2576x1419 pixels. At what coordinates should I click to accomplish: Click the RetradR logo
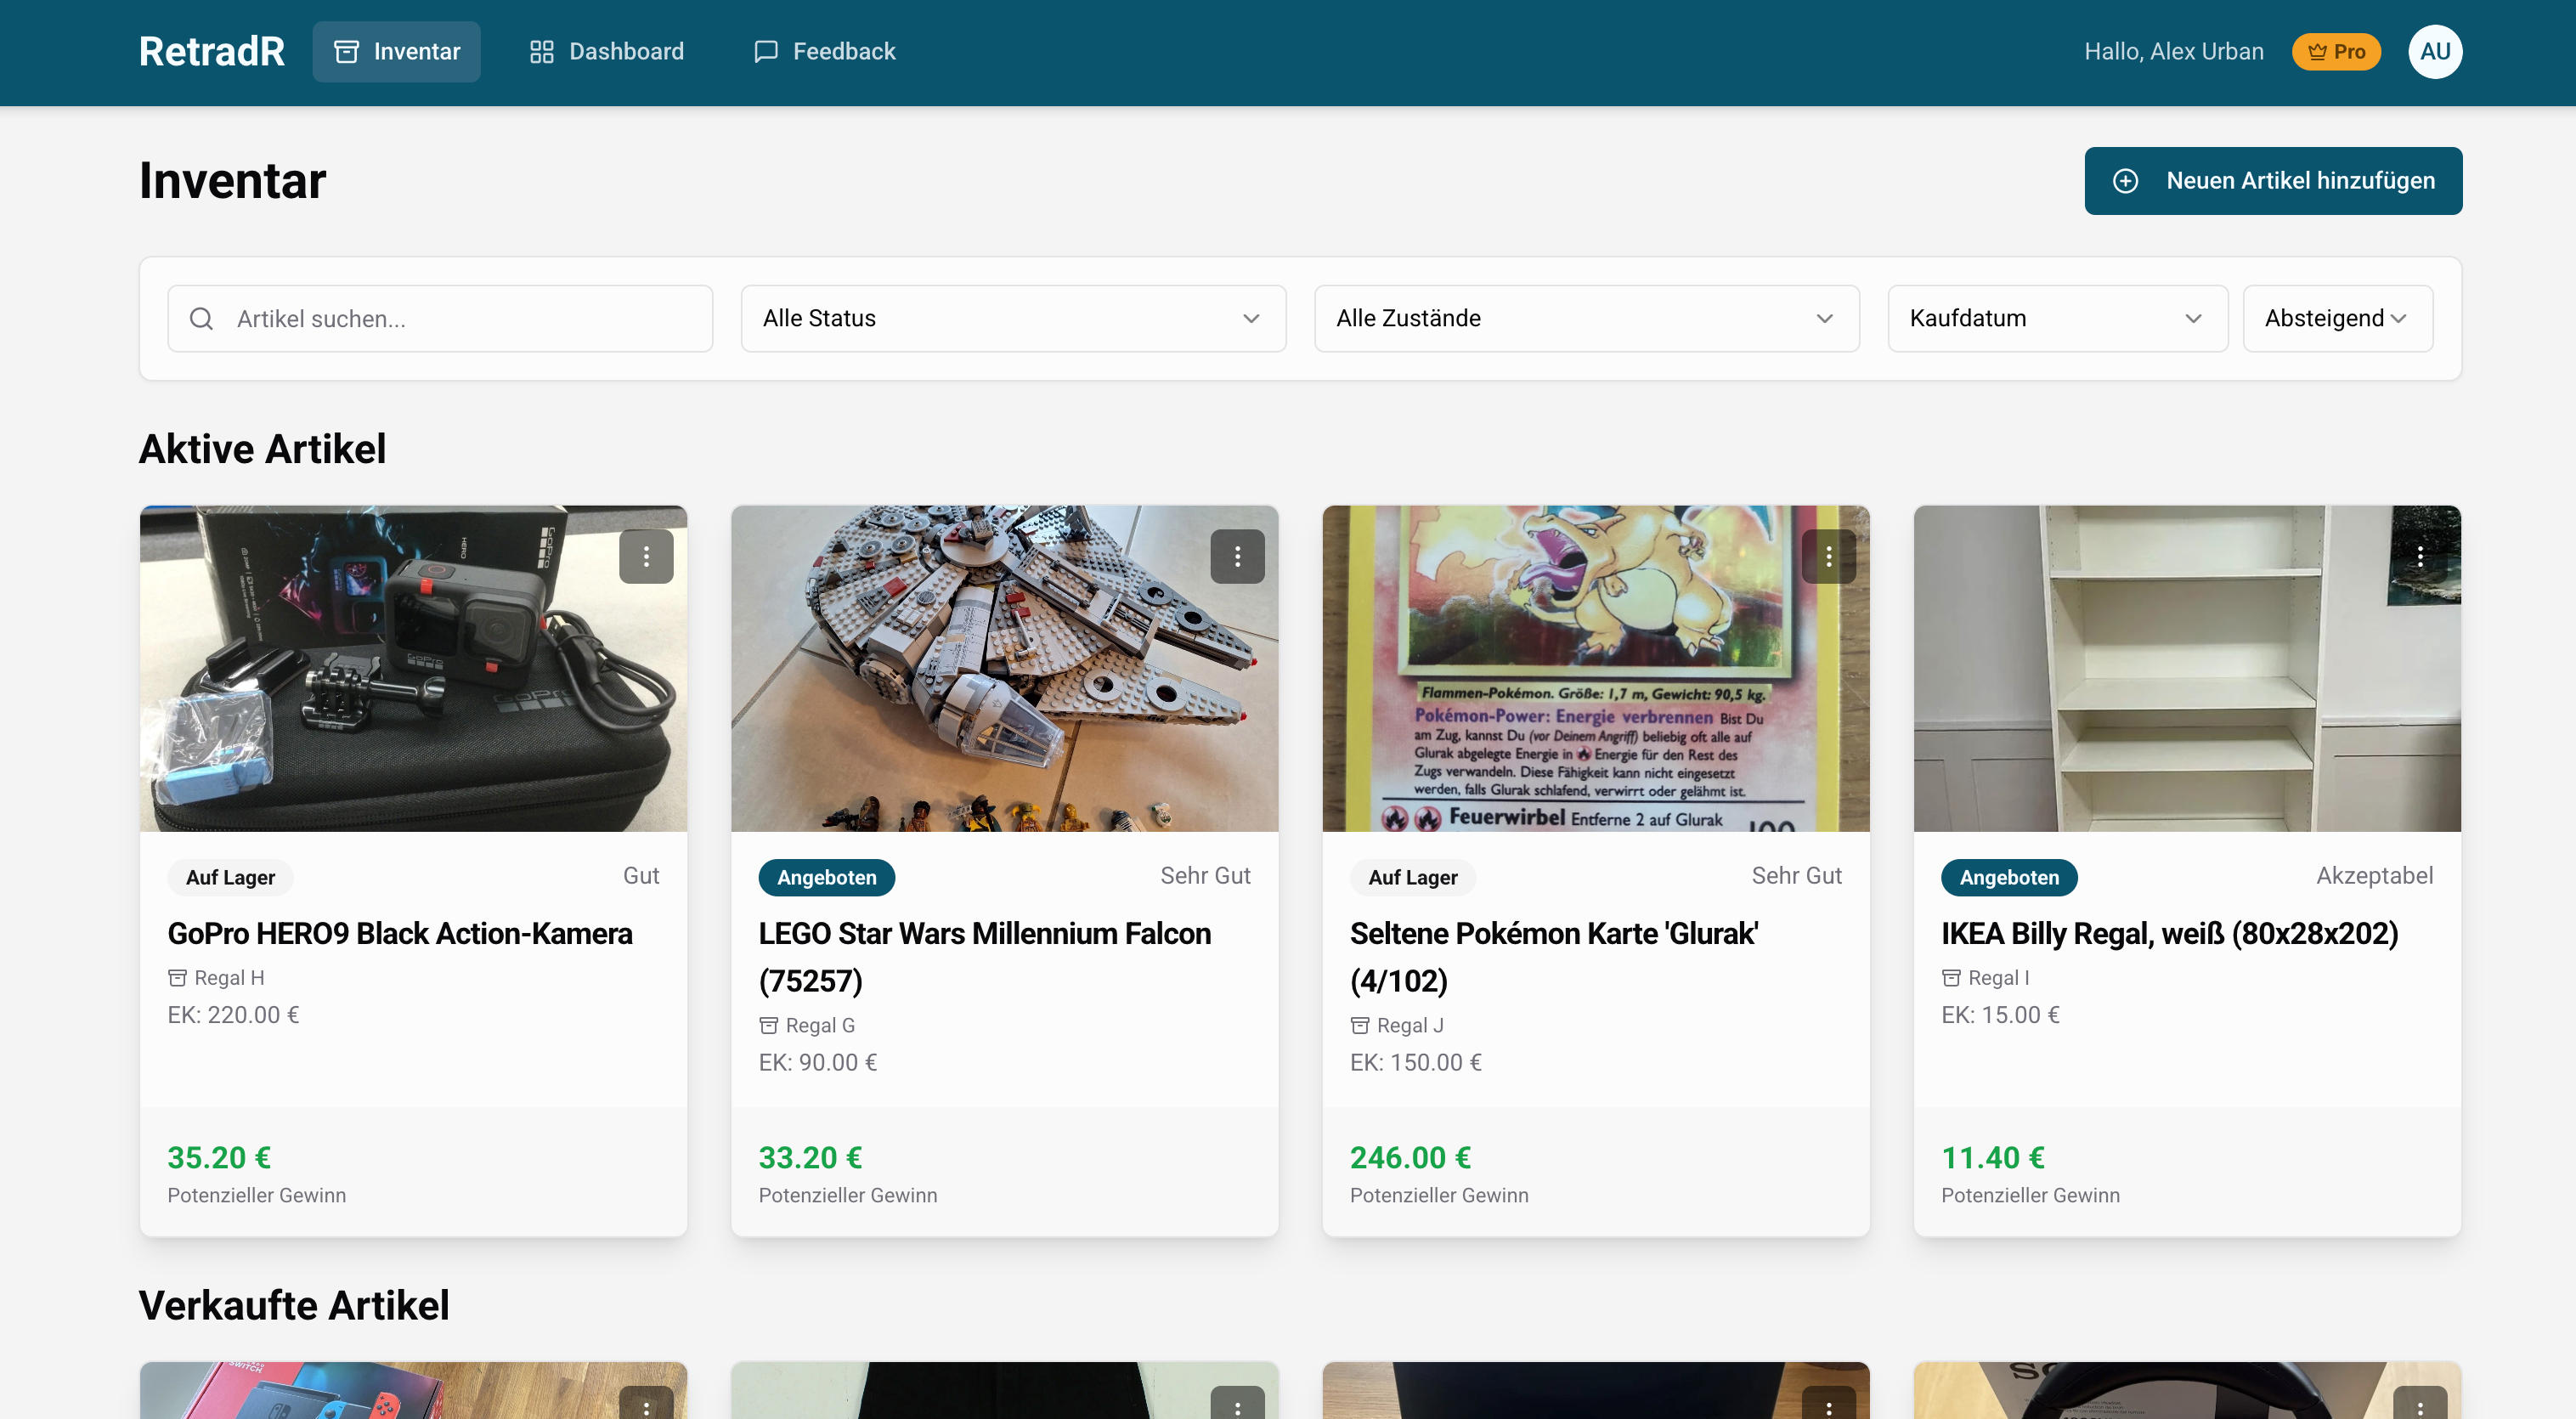tap(212, 51)
